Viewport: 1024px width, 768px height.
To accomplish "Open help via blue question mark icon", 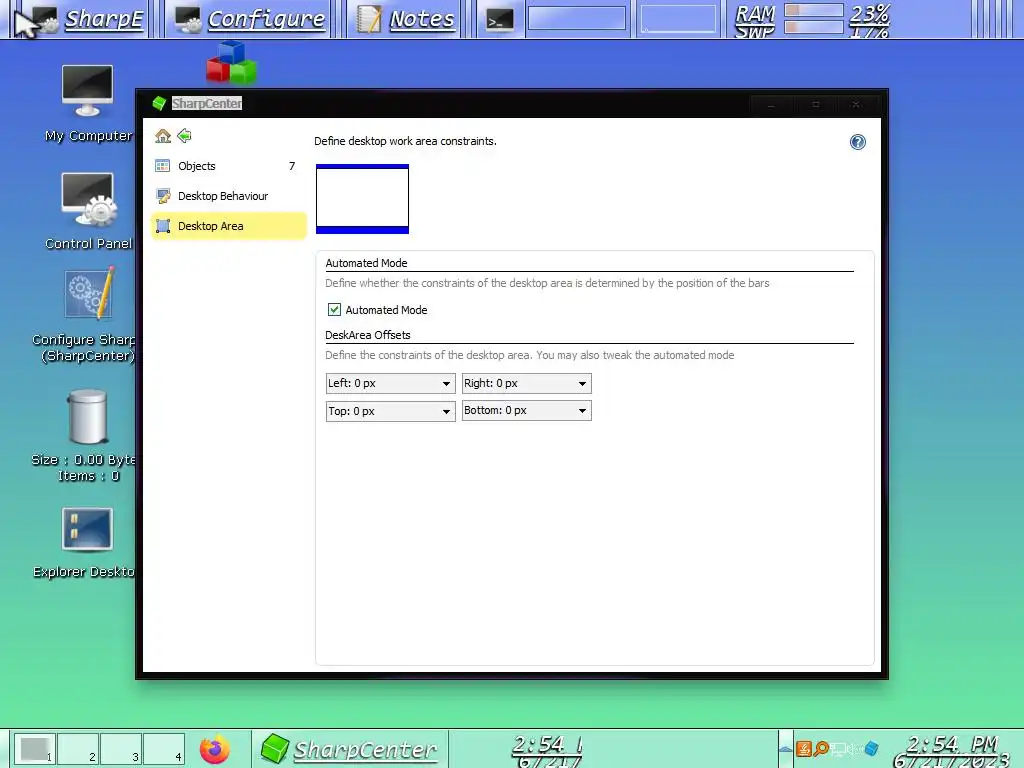I will [x=857, y=142].
